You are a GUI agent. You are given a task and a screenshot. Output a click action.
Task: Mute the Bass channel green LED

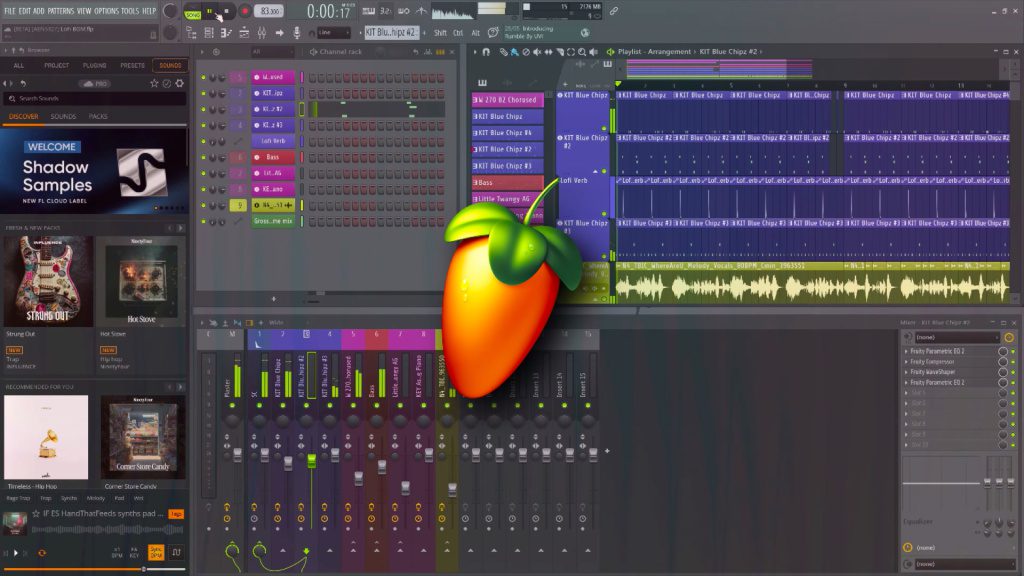click(203, 157)
